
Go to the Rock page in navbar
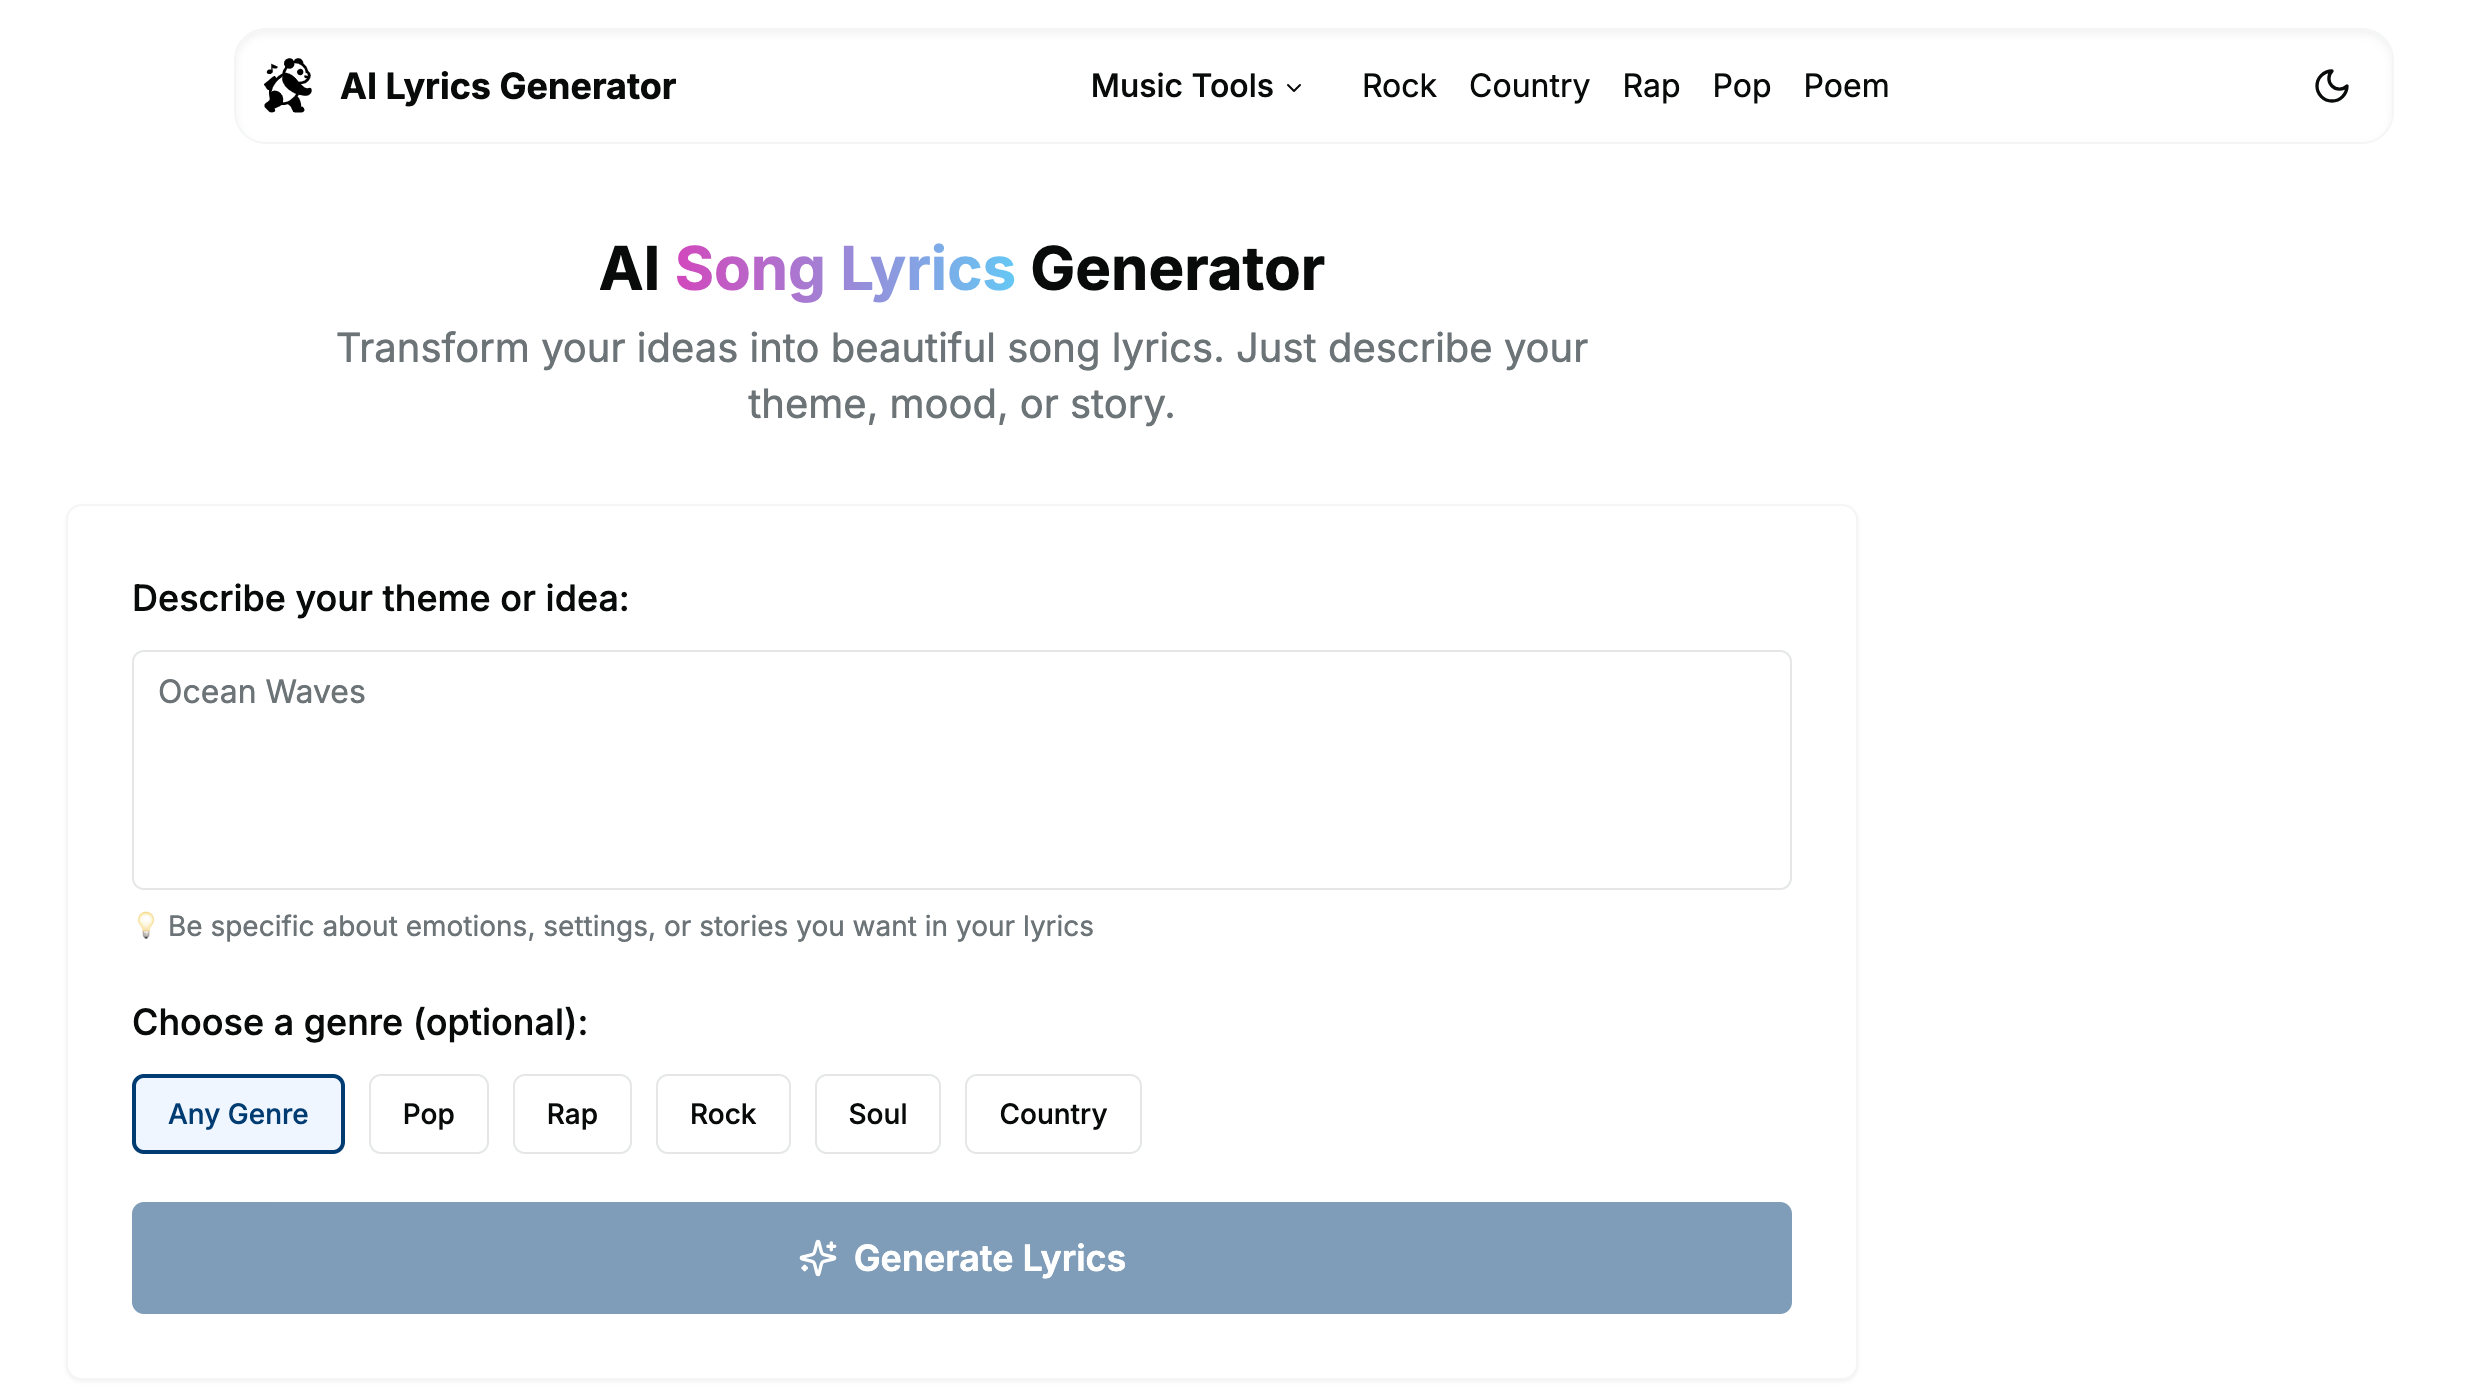(1398, 86)
